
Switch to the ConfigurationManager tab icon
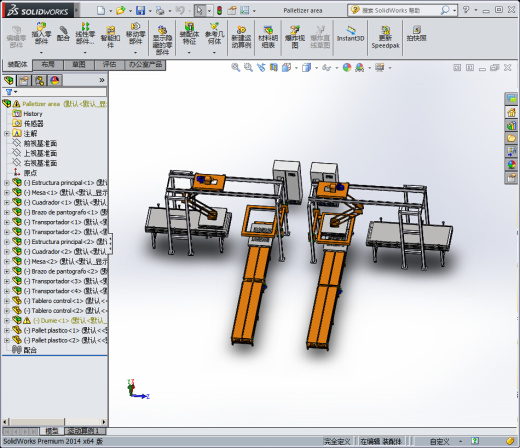[x=39, y=80]
